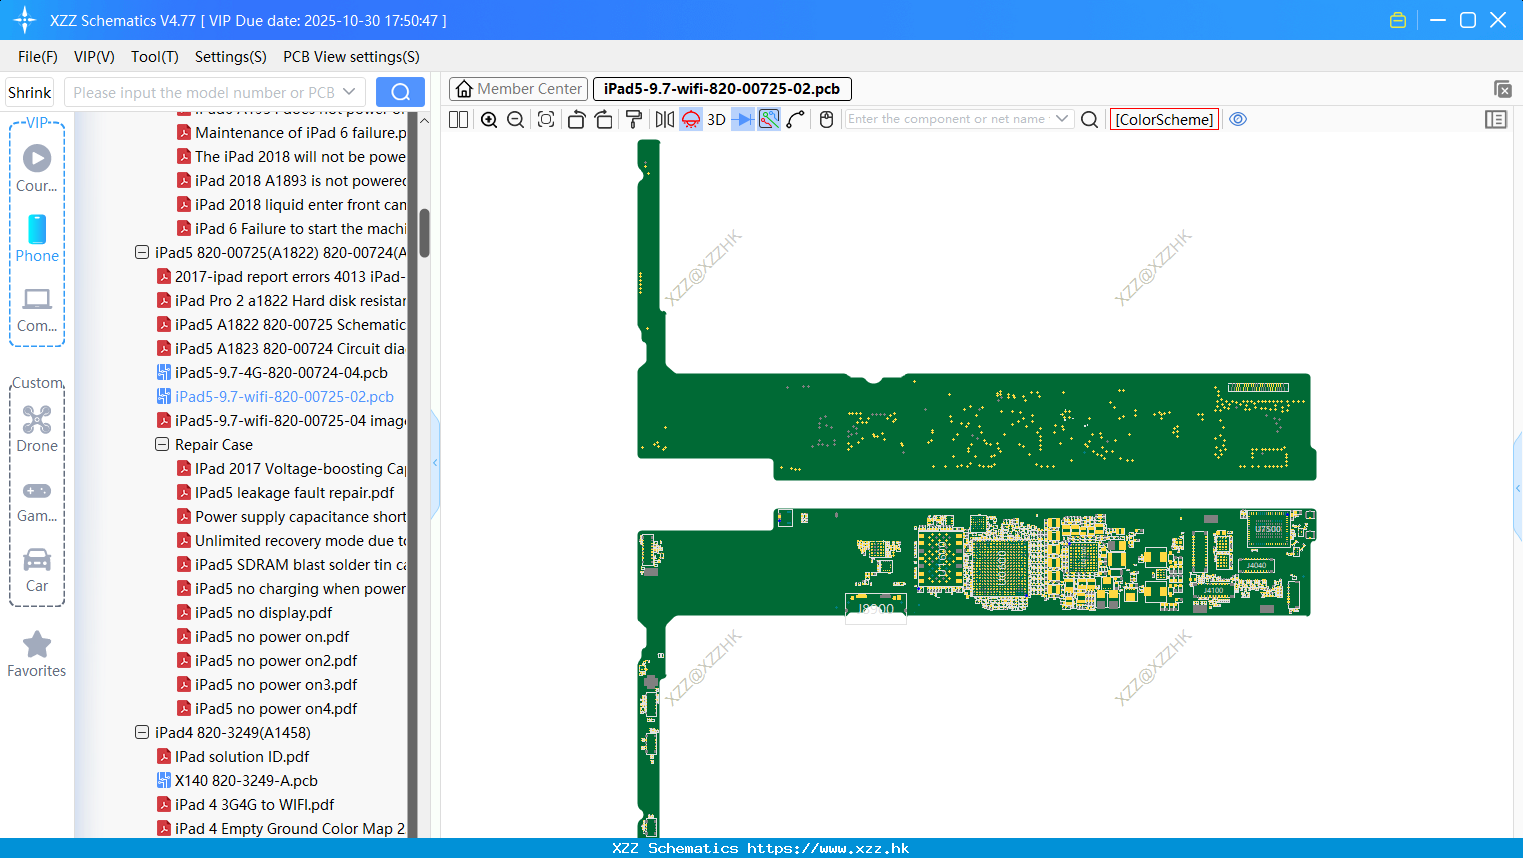
Task: Open the right side panel layout icon
Action: point(1496,119)
